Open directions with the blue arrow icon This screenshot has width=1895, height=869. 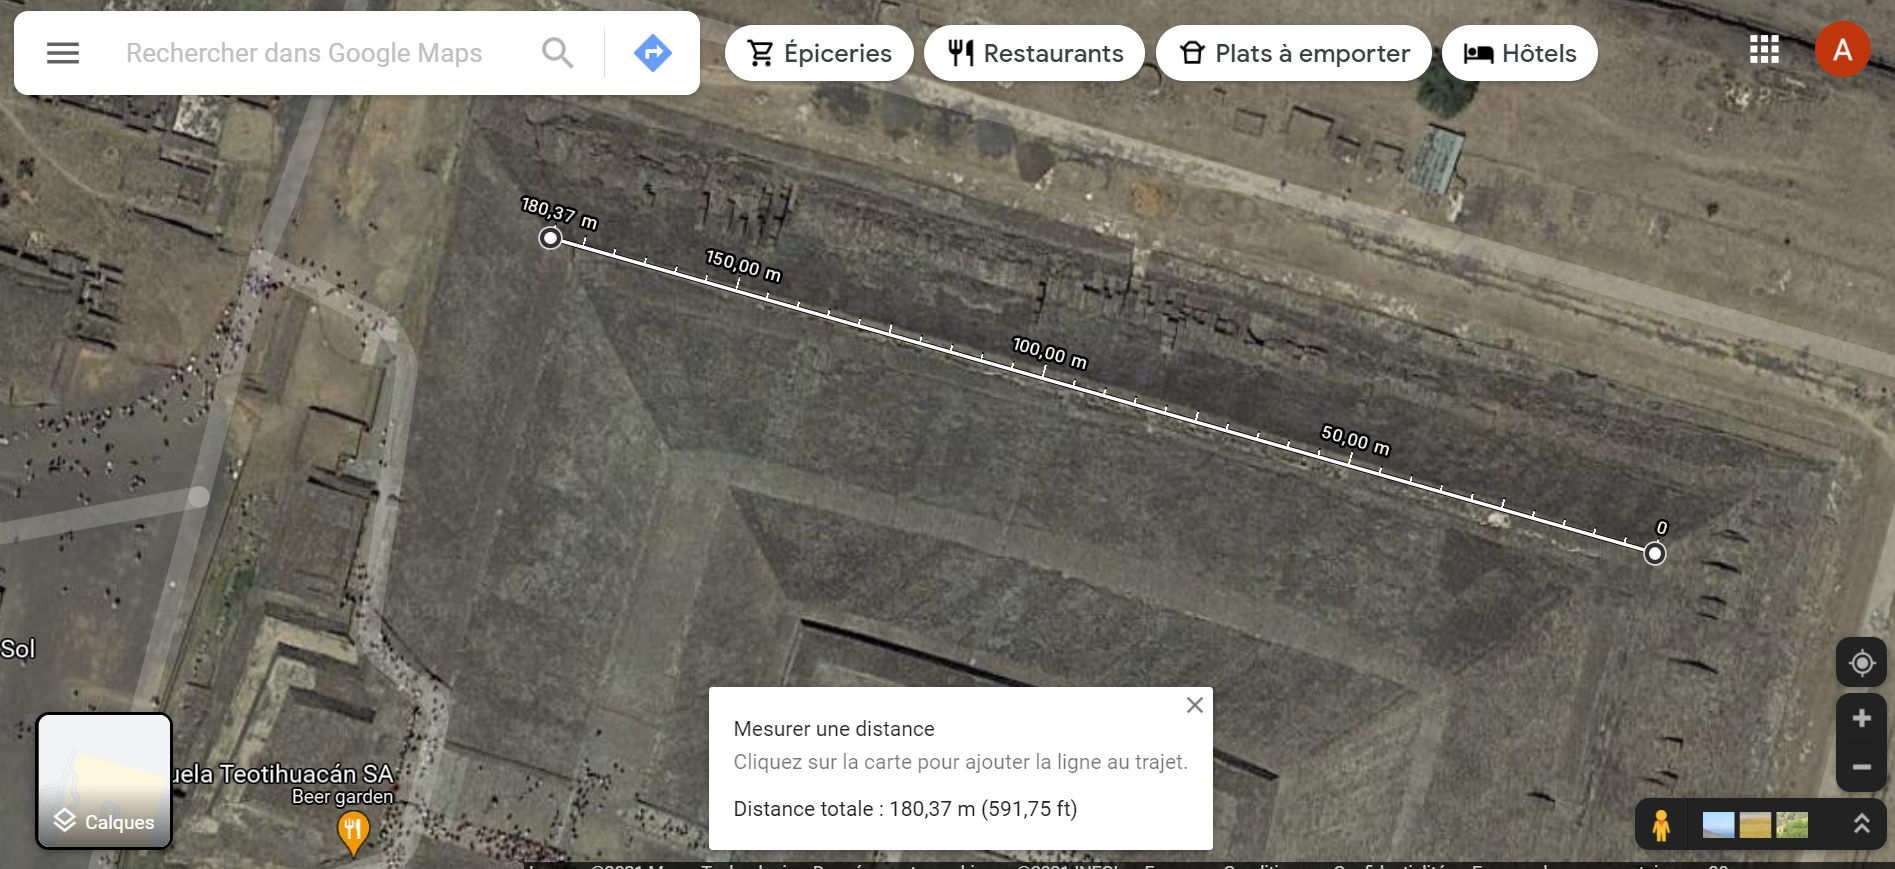[x=652, y=53]
